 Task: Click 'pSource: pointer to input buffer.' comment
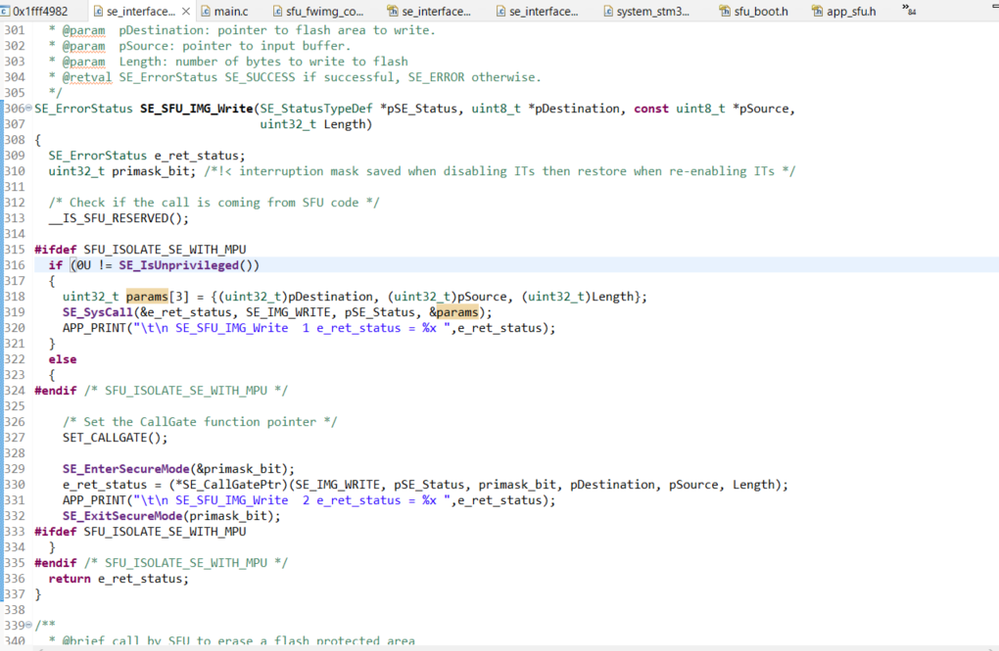pos(235,46)
